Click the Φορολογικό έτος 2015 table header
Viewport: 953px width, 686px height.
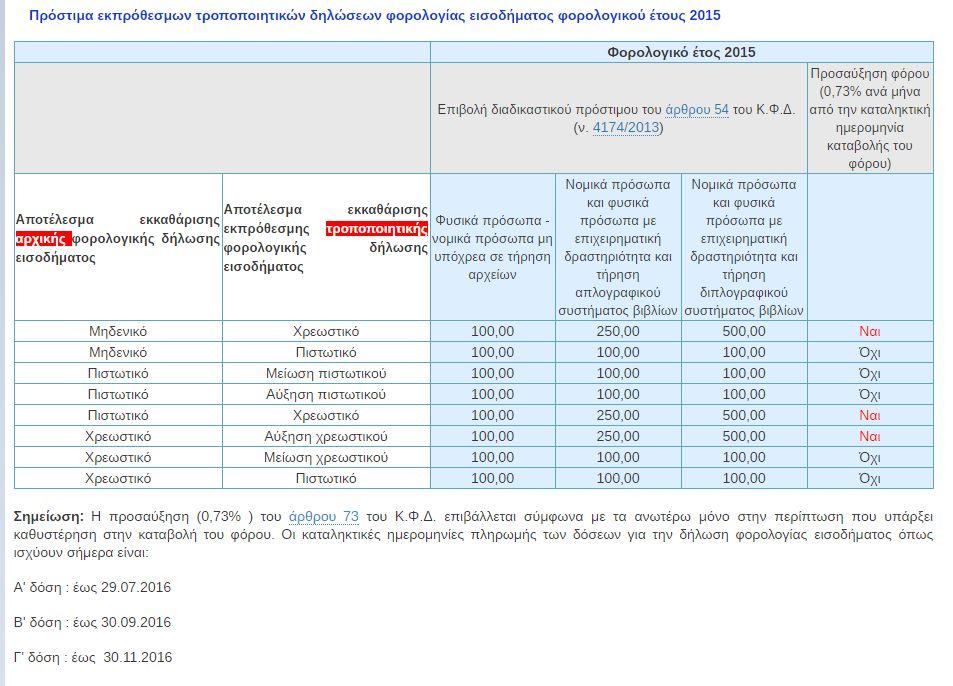click(681, 52)
